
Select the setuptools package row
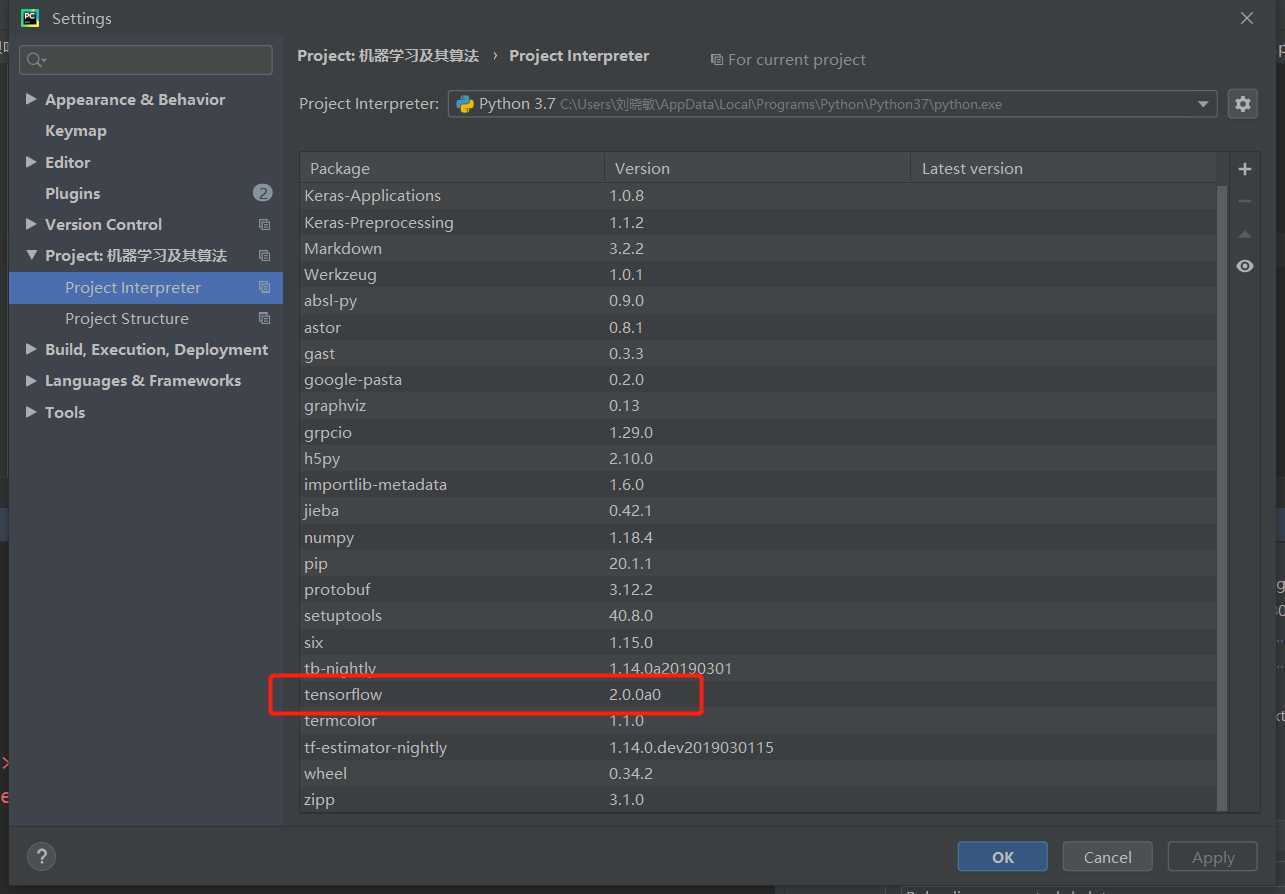(758, 615)
